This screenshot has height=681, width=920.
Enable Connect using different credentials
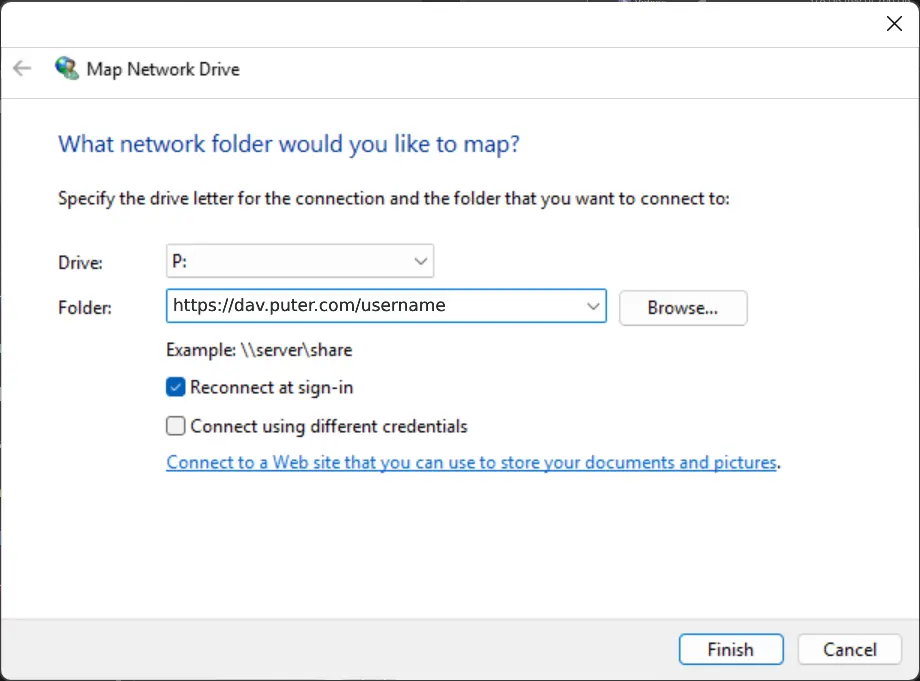point(175,426)
